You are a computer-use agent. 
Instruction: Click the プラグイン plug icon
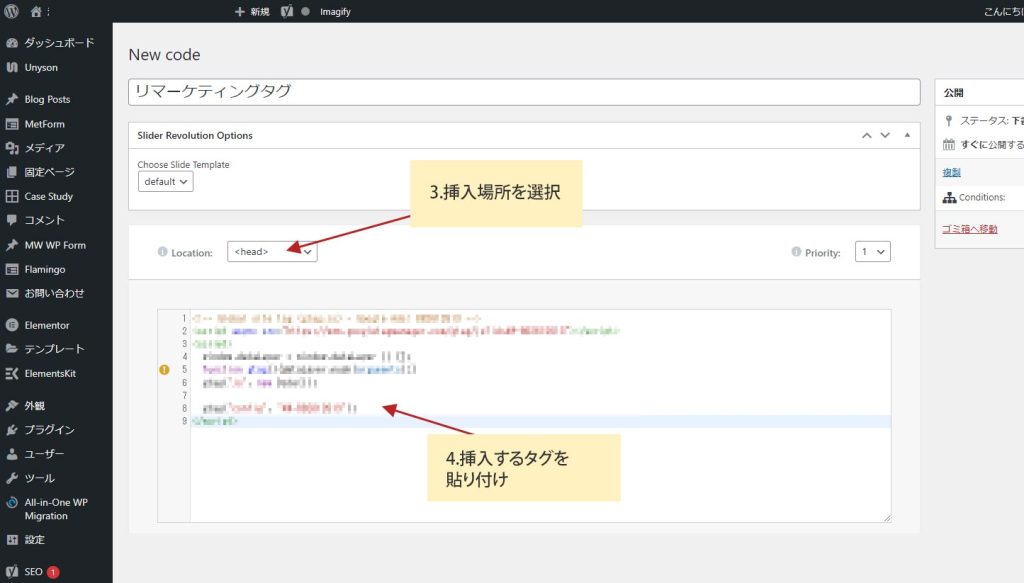pyautogui.click(x=12, y=430)
